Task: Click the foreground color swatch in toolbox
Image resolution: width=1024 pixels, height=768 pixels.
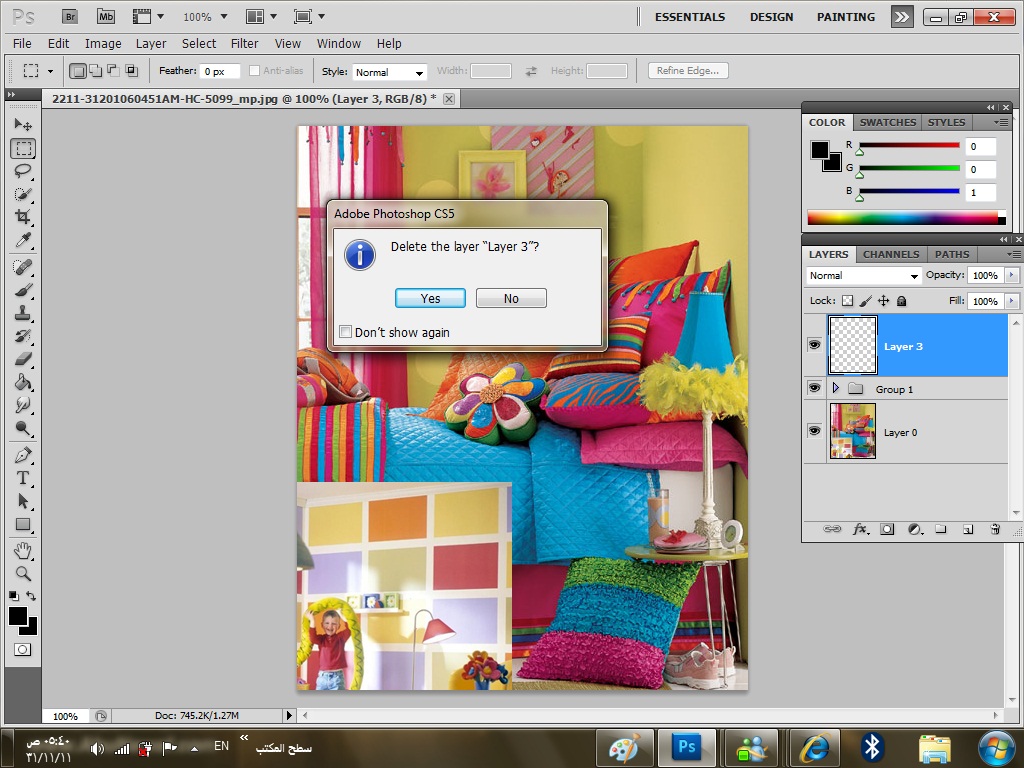Action: point(18,616)
